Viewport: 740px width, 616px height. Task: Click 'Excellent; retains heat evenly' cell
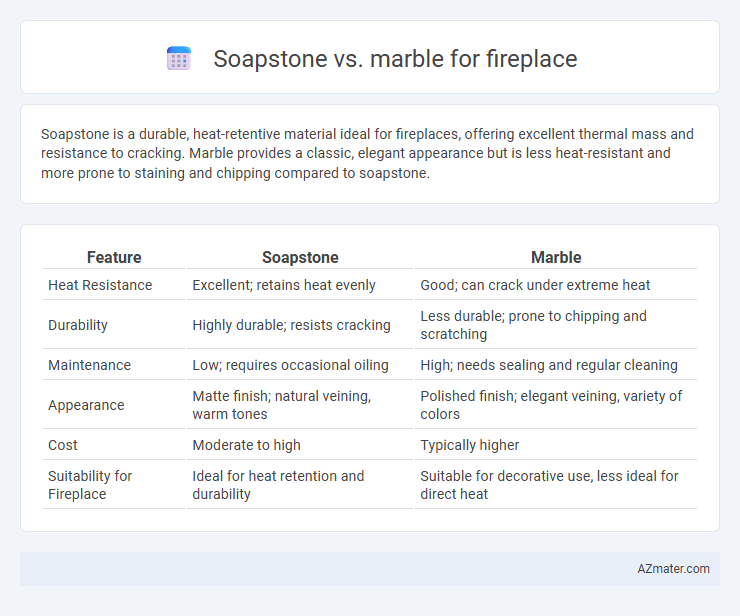pyautogui.click(x=284, y=285)
